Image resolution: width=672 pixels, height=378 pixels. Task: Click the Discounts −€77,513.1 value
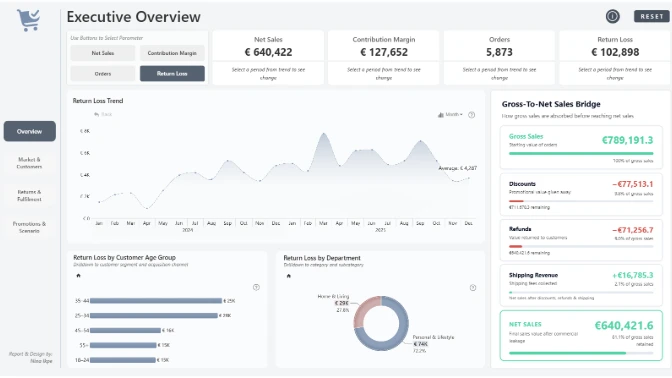point(633,184)
